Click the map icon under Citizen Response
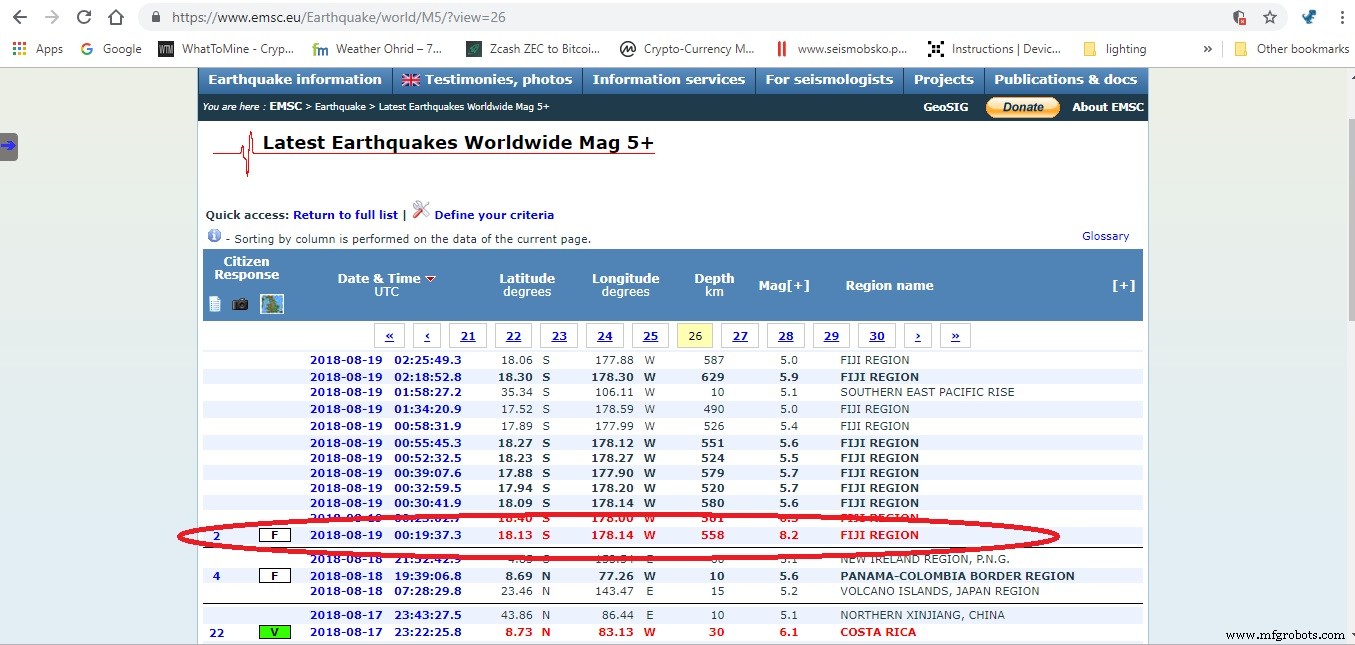1355x645 pixels. (x=272, y=304)
